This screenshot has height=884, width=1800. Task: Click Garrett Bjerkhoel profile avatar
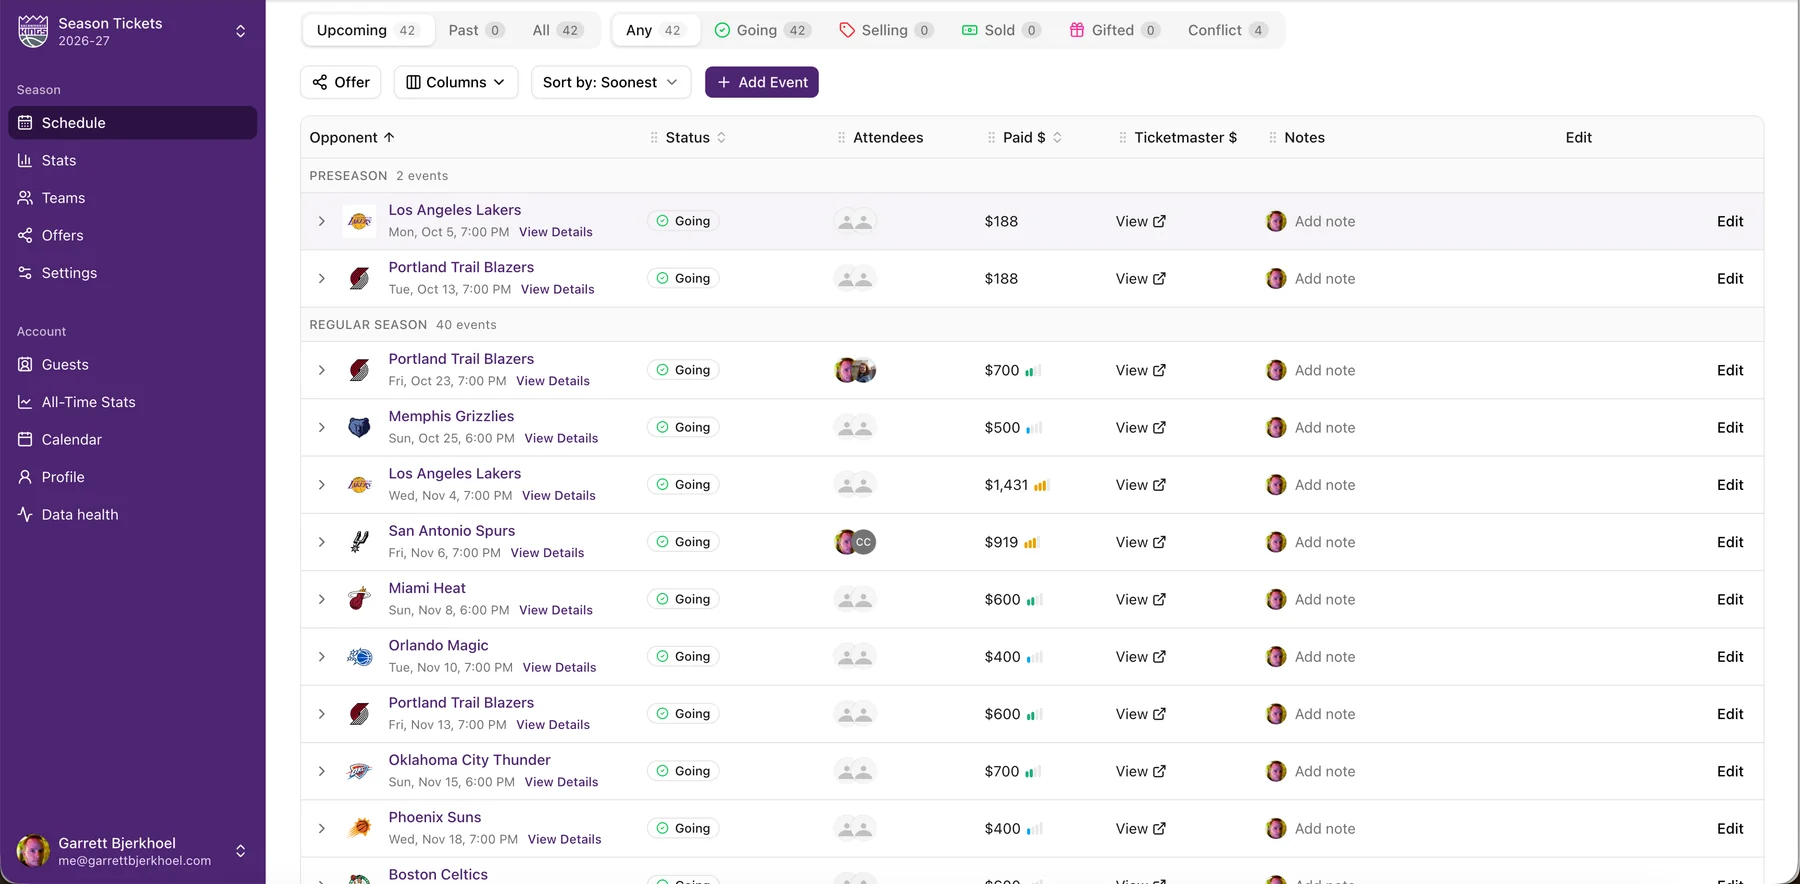[33, 851]
